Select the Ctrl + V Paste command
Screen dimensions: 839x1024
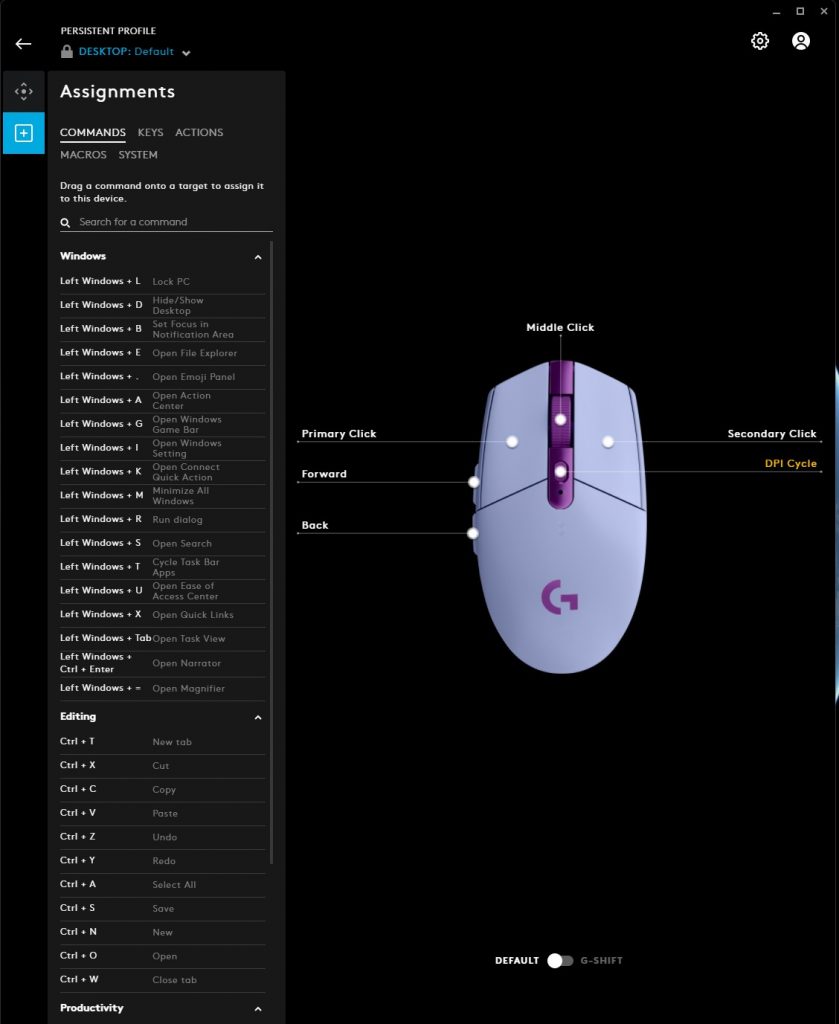(163, 813)
